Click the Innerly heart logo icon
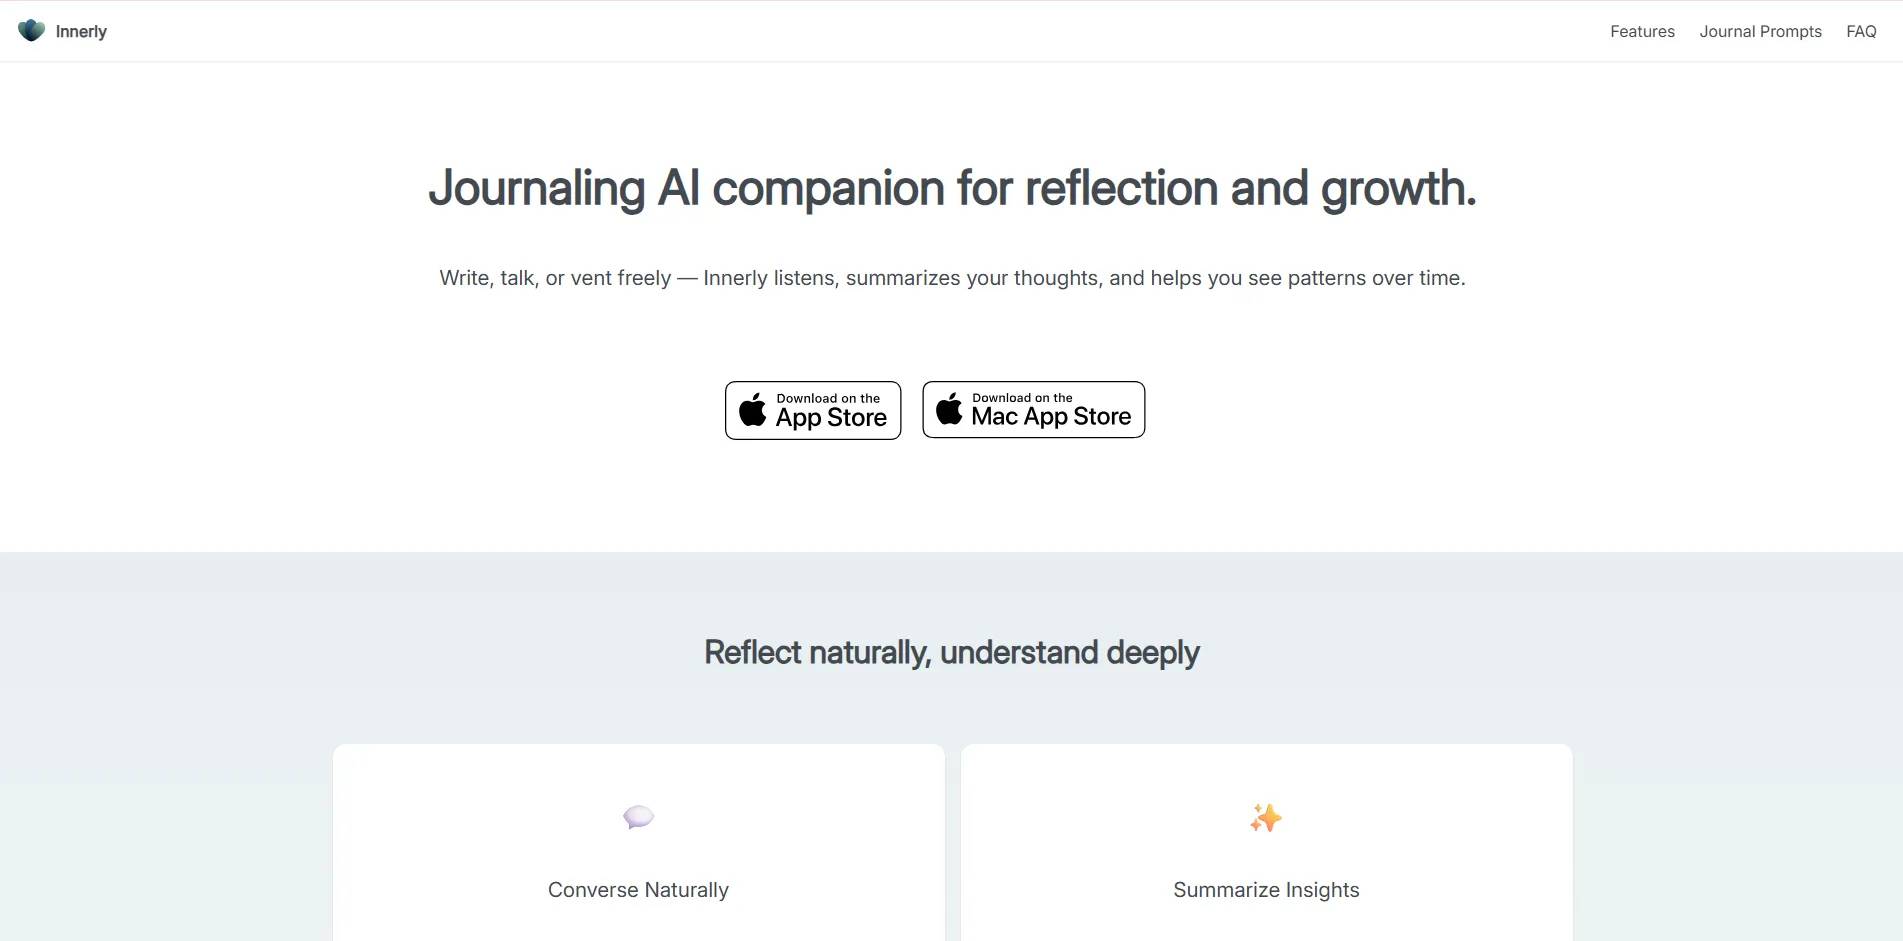1903x941 pixels. (32, 30)
